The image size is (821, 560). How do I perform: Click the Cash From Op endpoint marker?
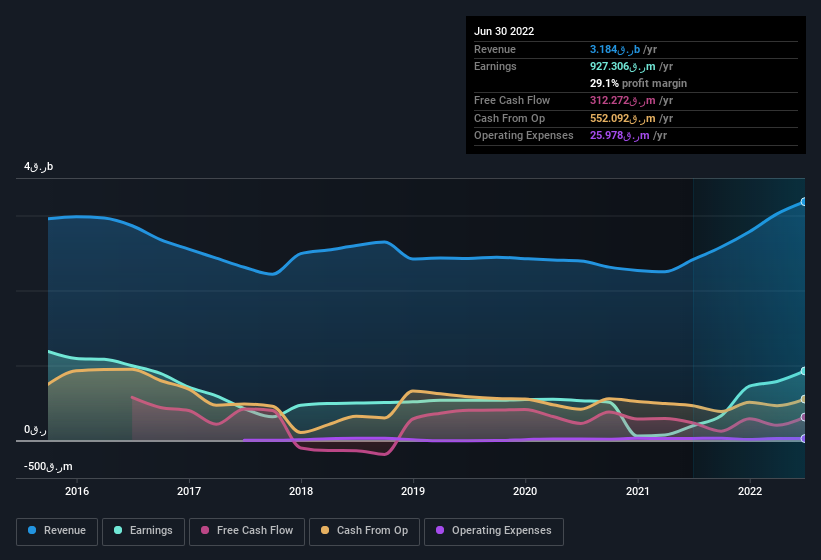click(x=804, y=399)
